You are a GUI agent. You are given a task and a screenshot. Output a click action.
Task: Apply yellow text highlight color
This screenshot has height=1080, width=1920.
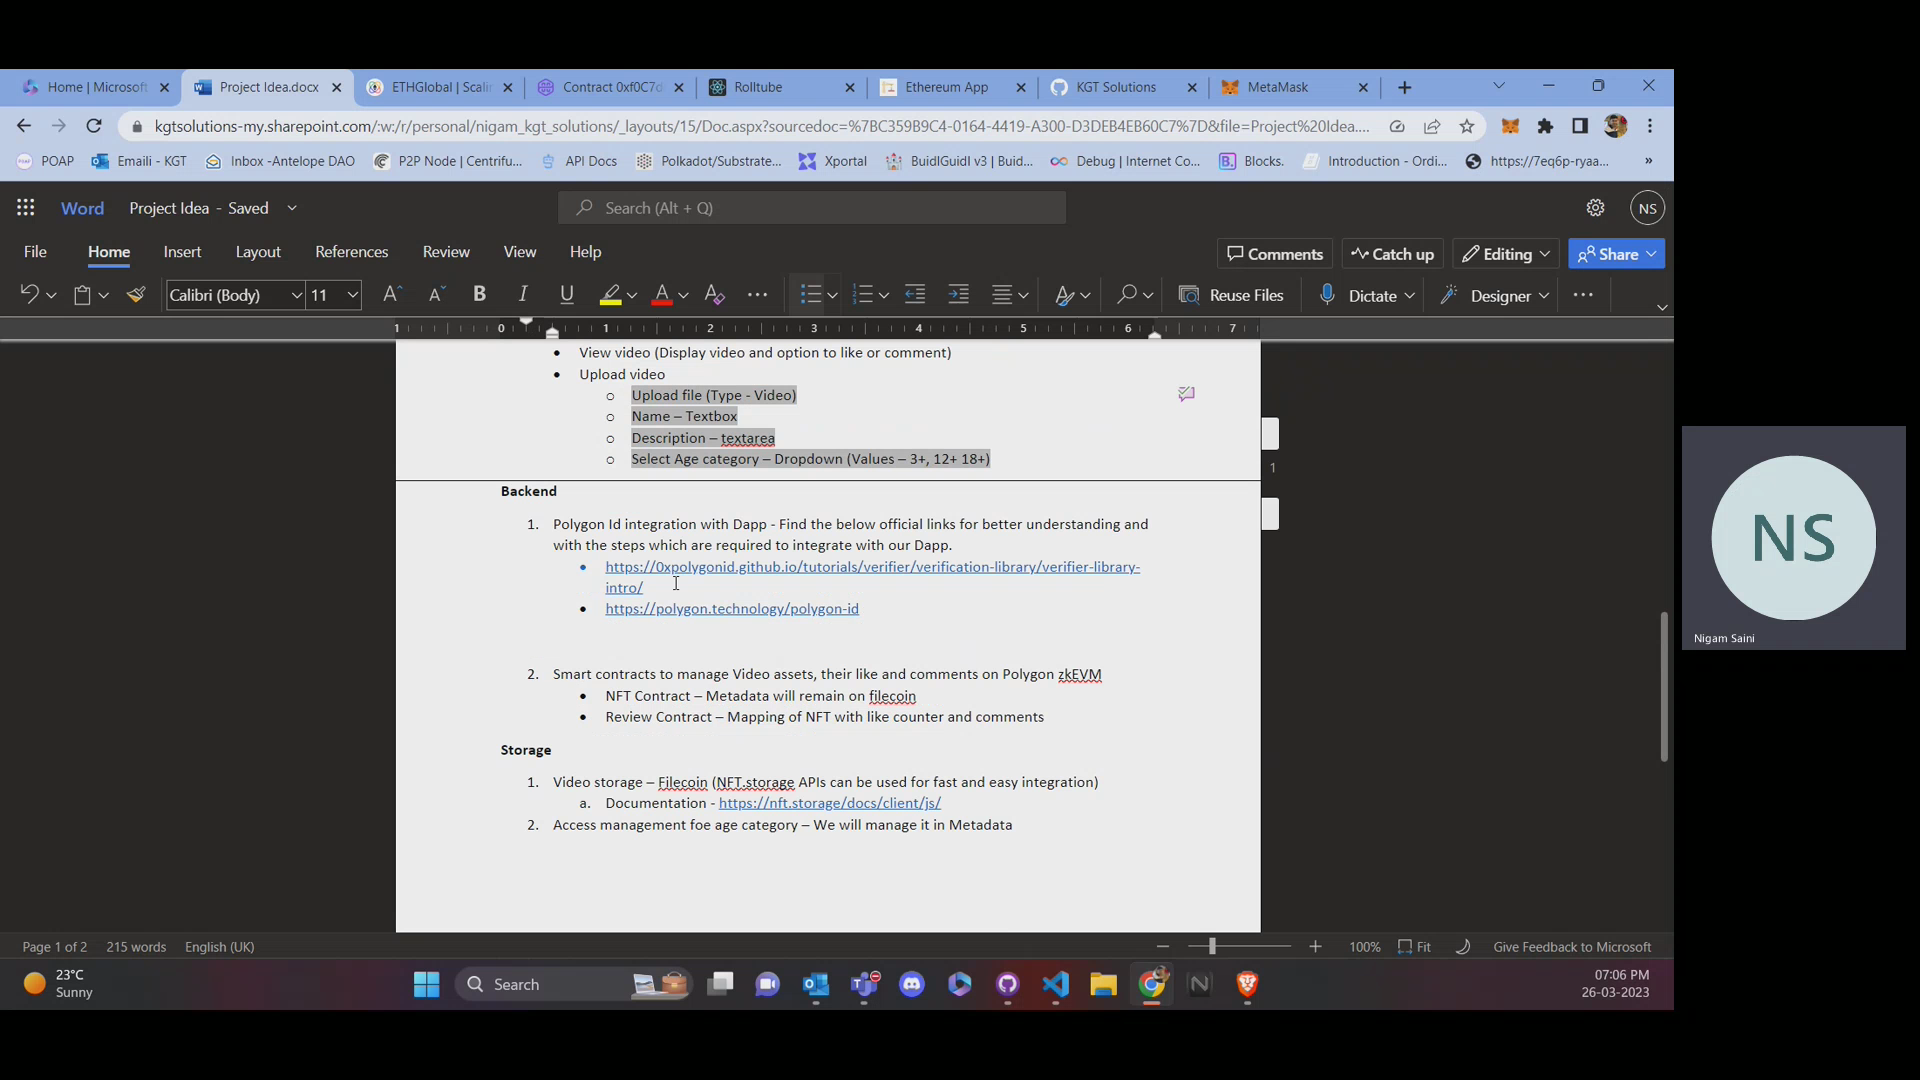610,295
